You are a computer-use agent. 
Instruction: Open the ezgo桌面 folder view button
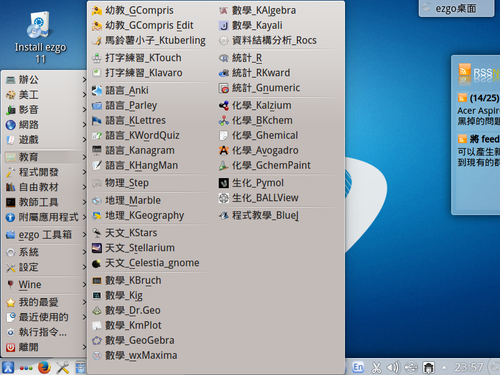coord(456,8)
